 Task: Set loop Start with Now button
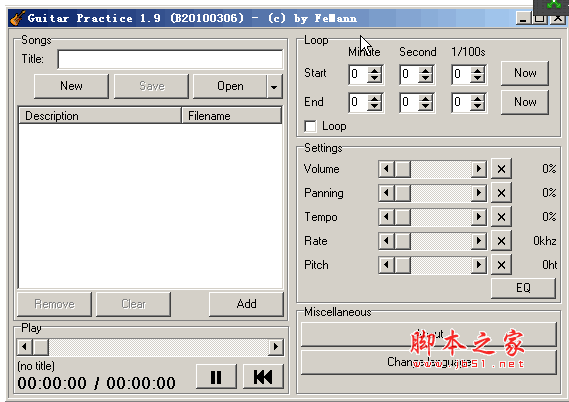tap(525, 73)
